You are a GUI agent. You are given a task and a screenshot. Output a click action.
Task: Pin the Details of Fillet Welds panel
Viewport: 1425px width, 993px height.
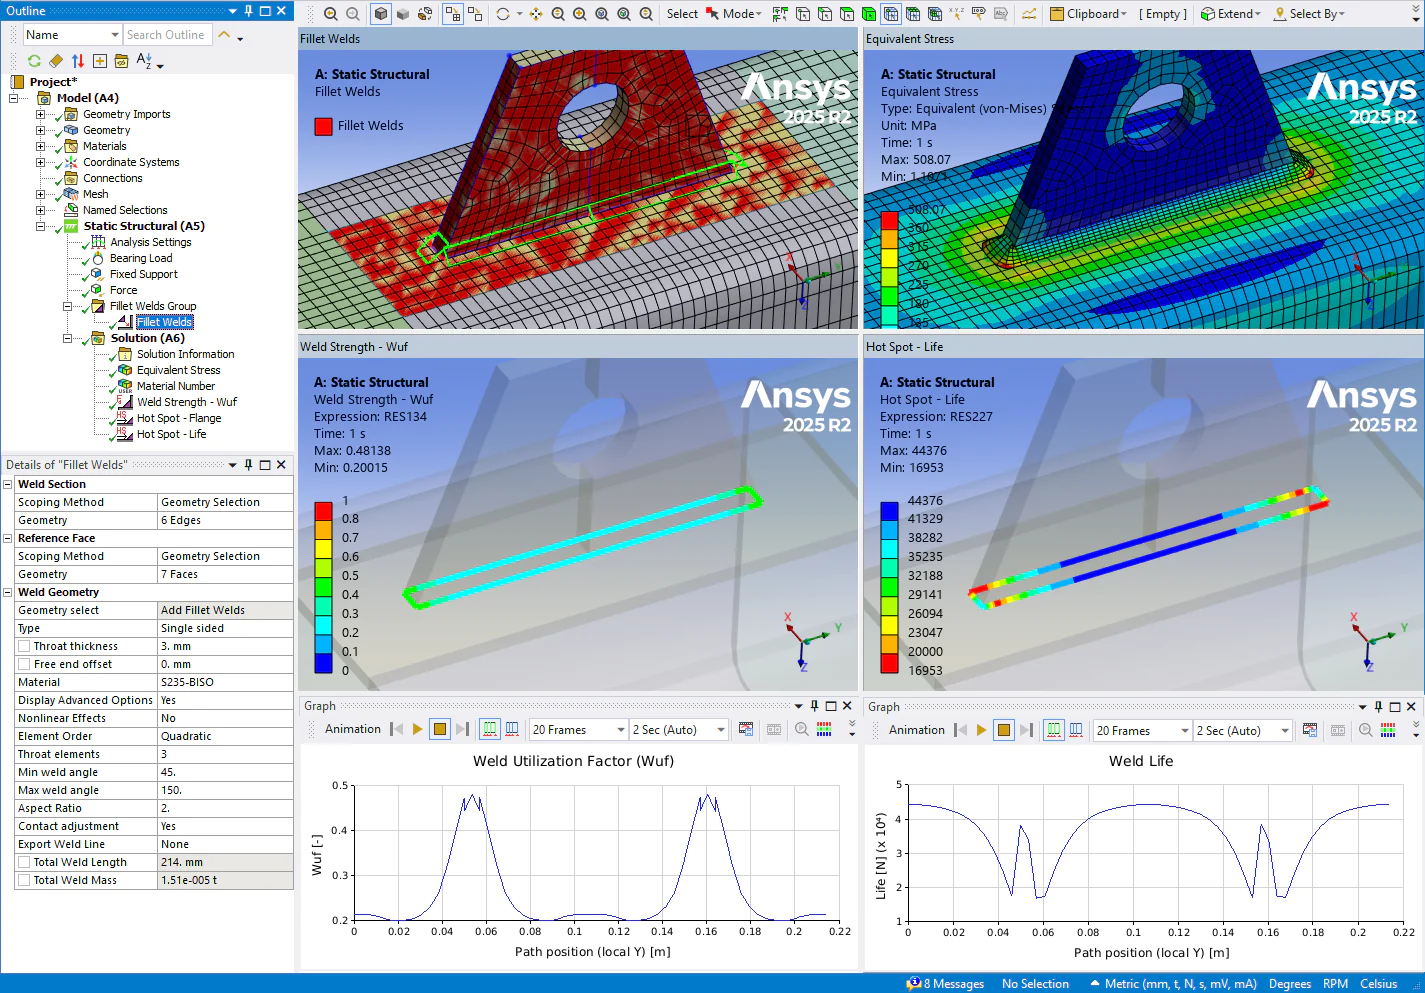click(x=249, y=465)
